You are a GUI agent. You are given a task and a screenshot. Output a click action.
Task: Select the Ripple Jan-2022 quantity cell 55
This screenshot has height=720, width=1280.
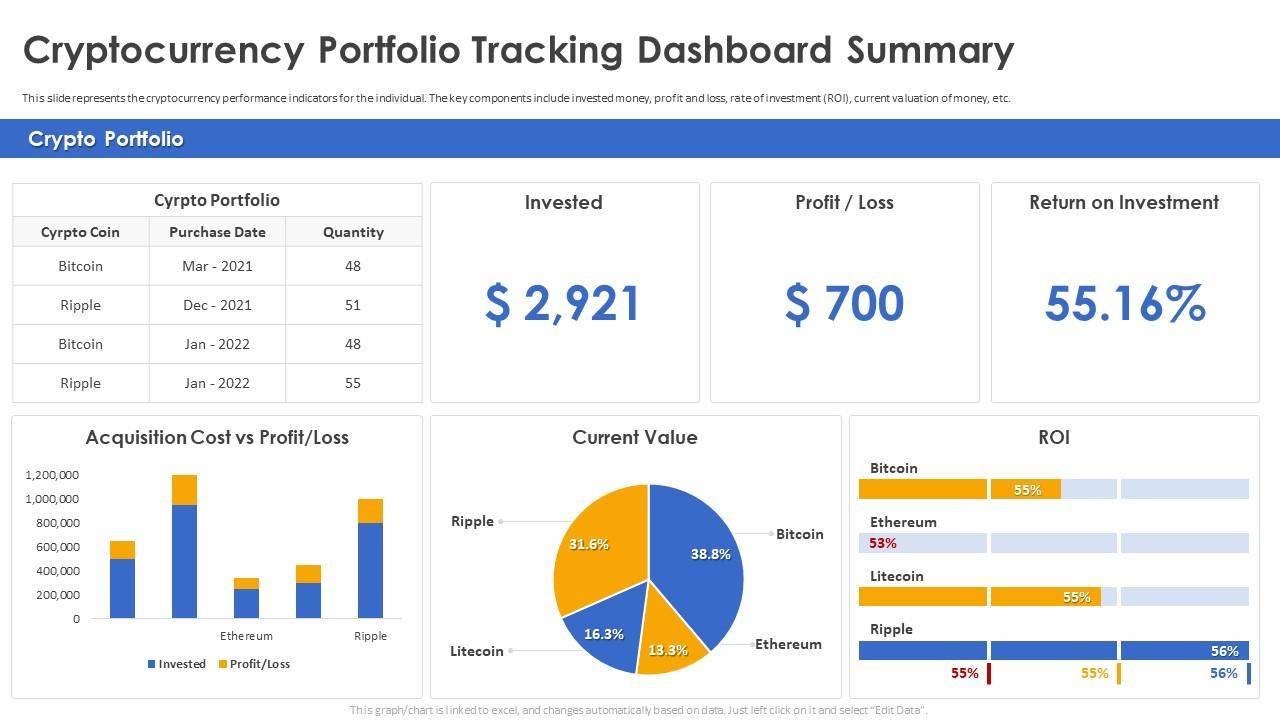(x=353, y=383)
